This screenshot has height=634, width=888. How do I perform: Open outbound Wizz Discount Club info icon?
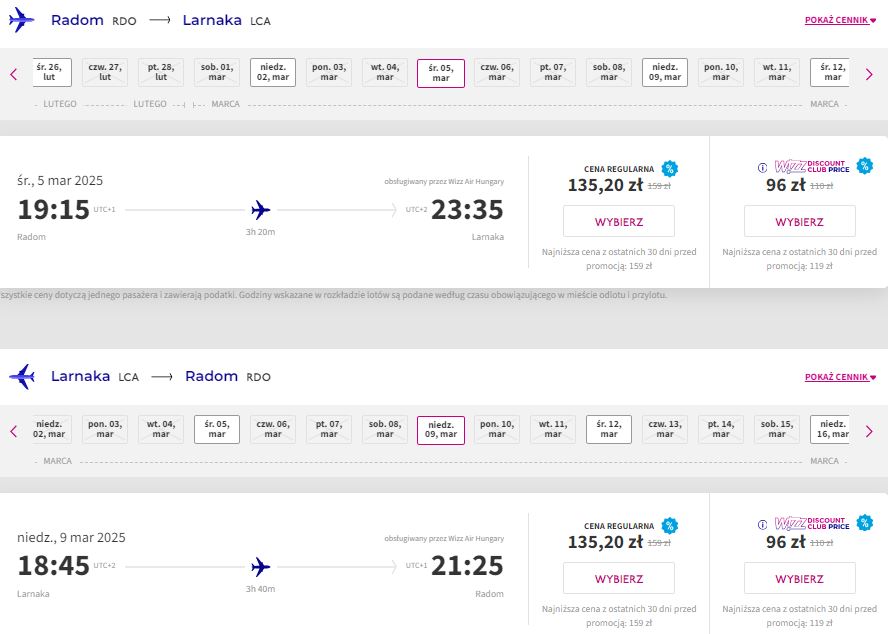point(762,168)
